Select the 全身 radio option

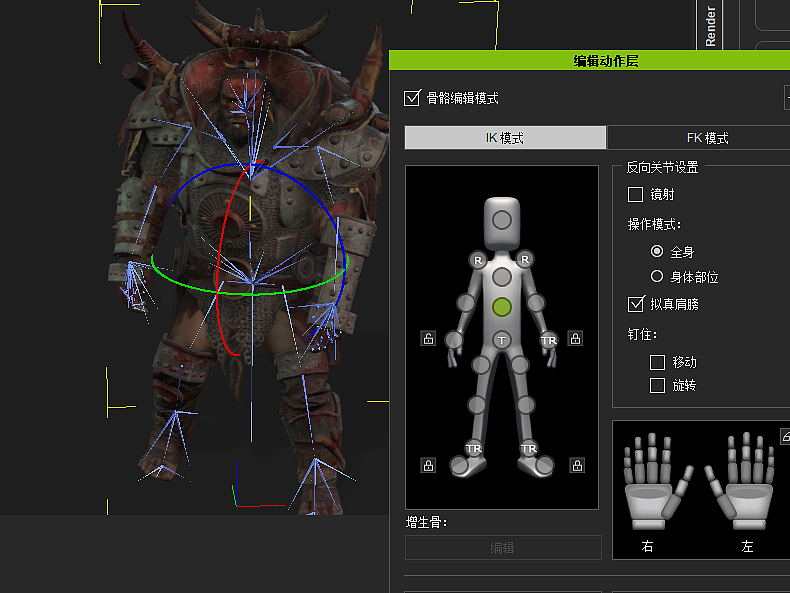pos(656,251)
